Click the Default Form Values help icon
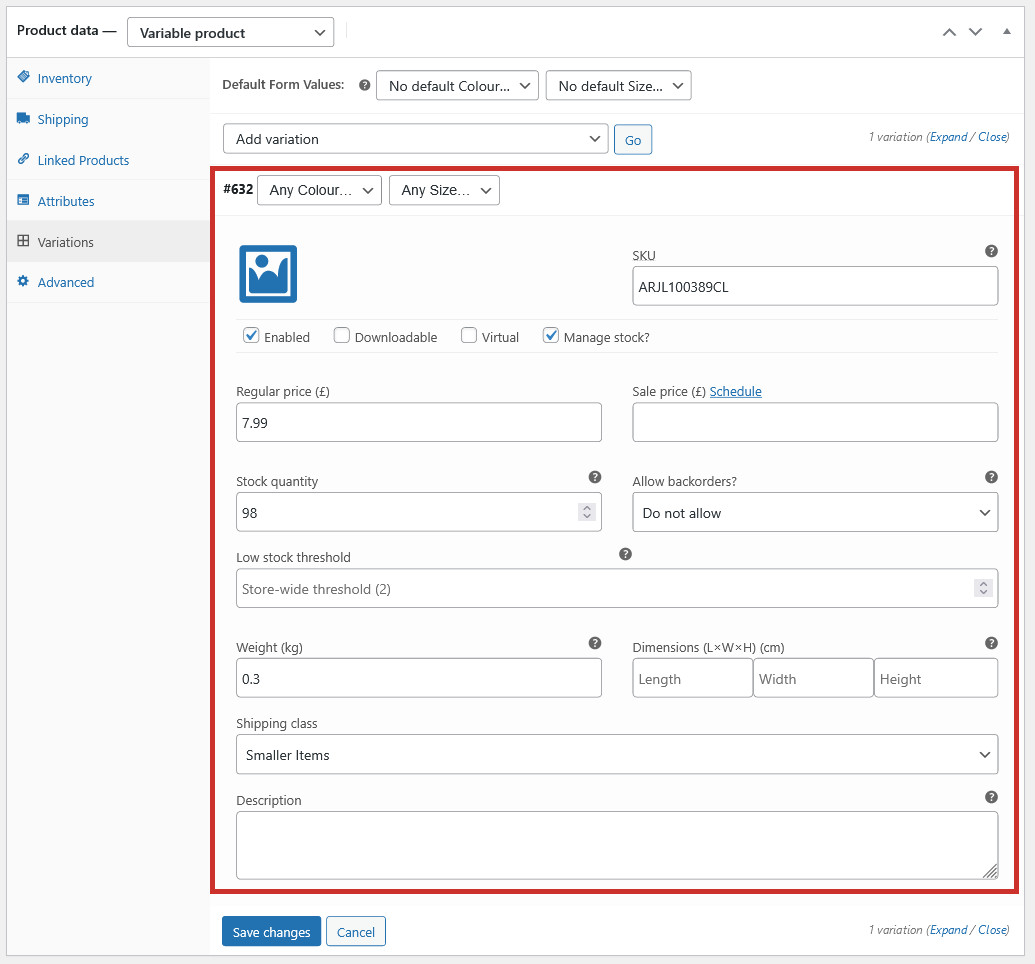The image size is (1035, 964). pyautogui.click(x=364, y=85)
